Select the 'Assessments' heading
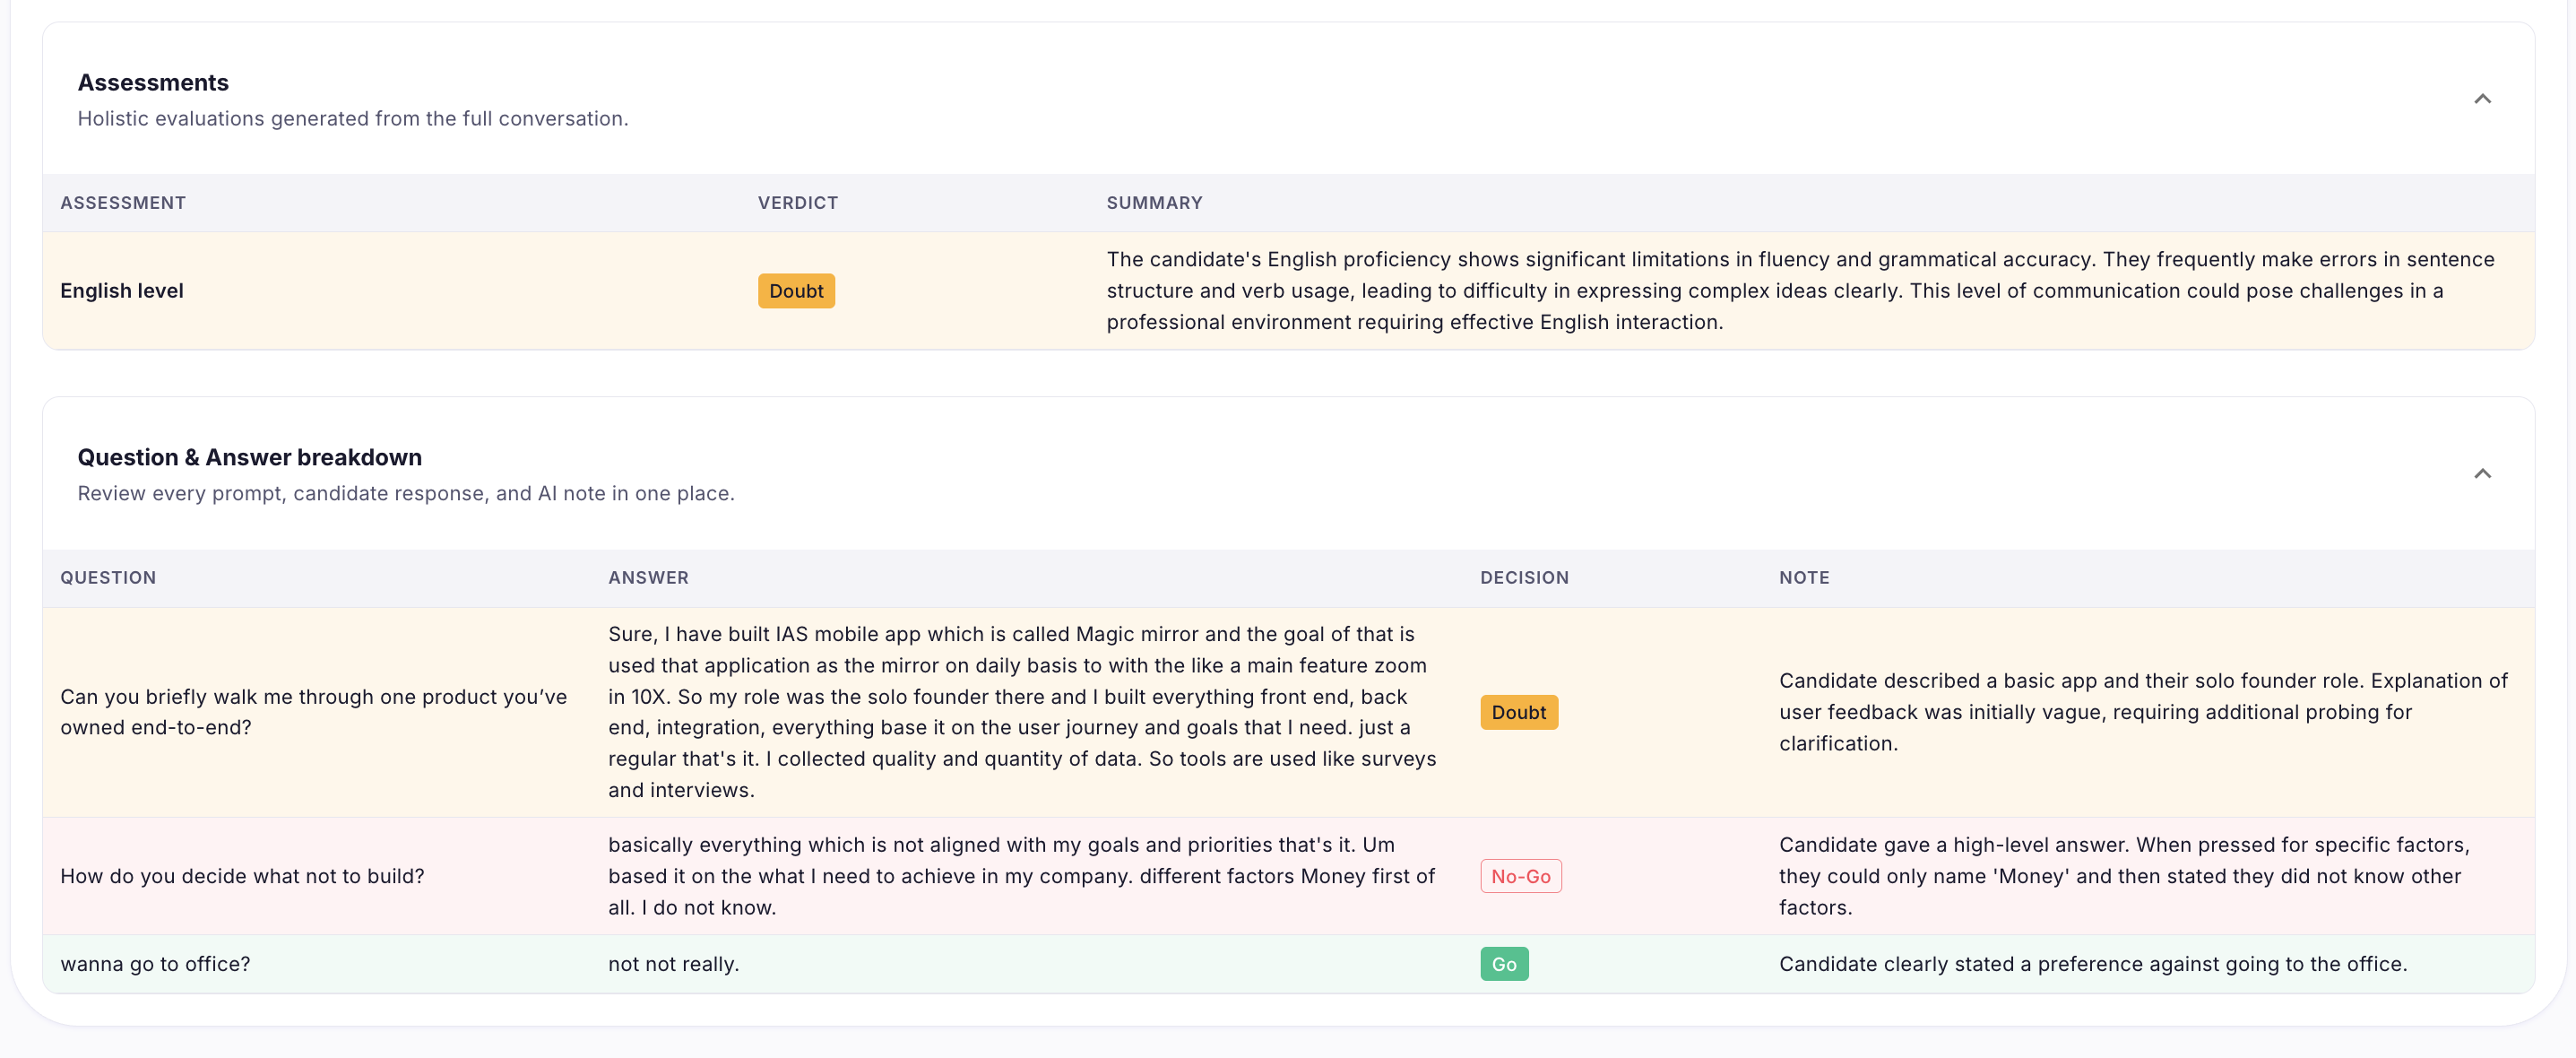 coord(153,82)
